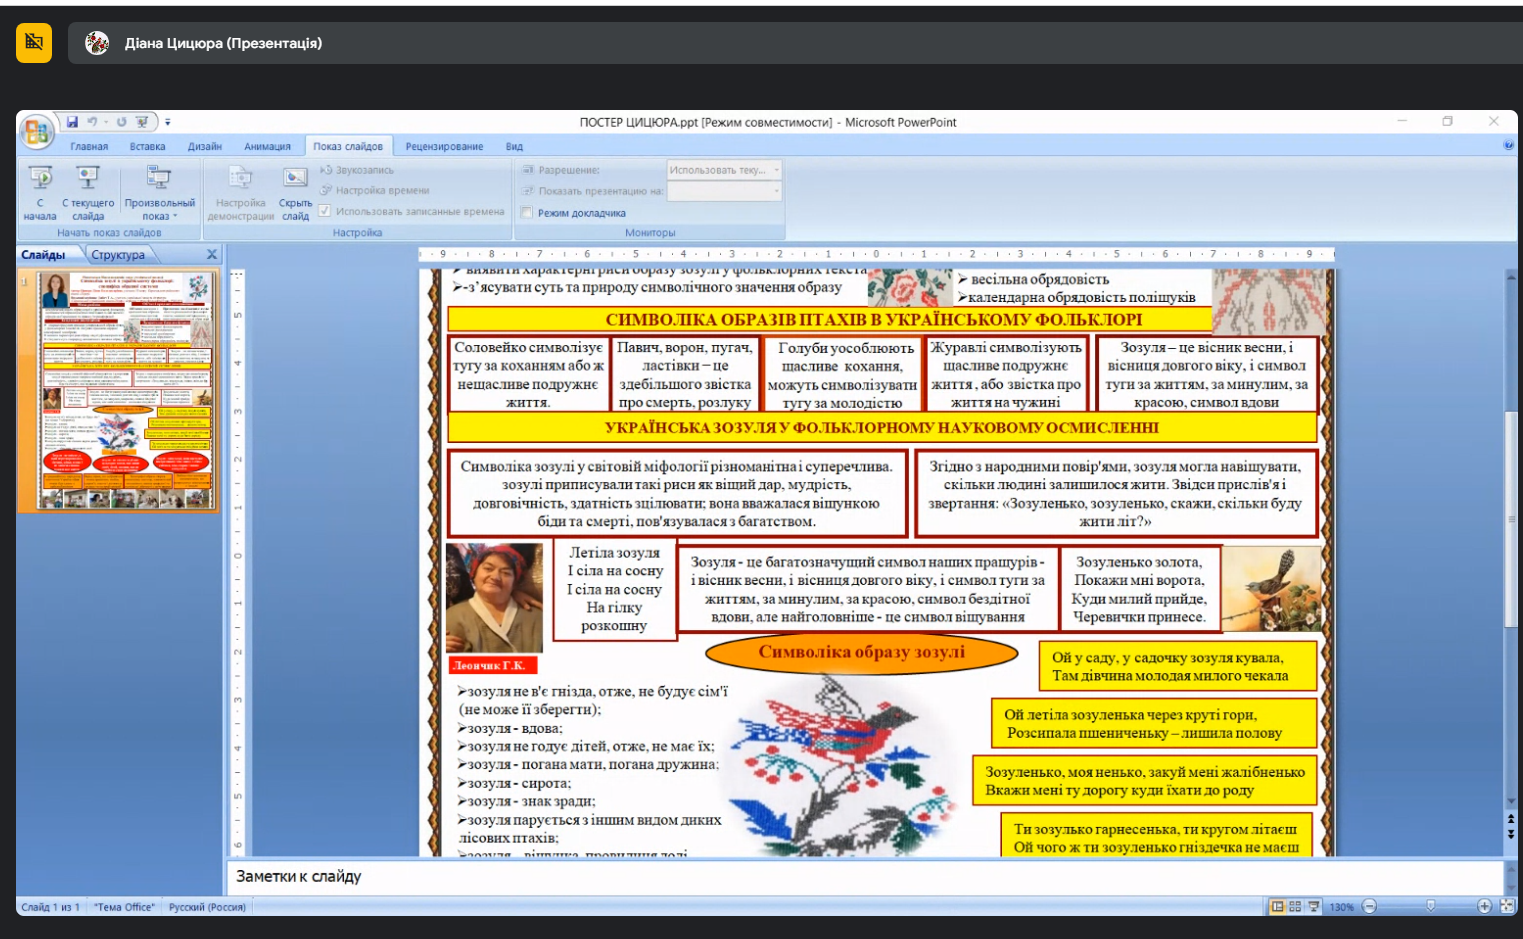Expand the Quick Access Toolbar customize arrow

pos(168,122)
